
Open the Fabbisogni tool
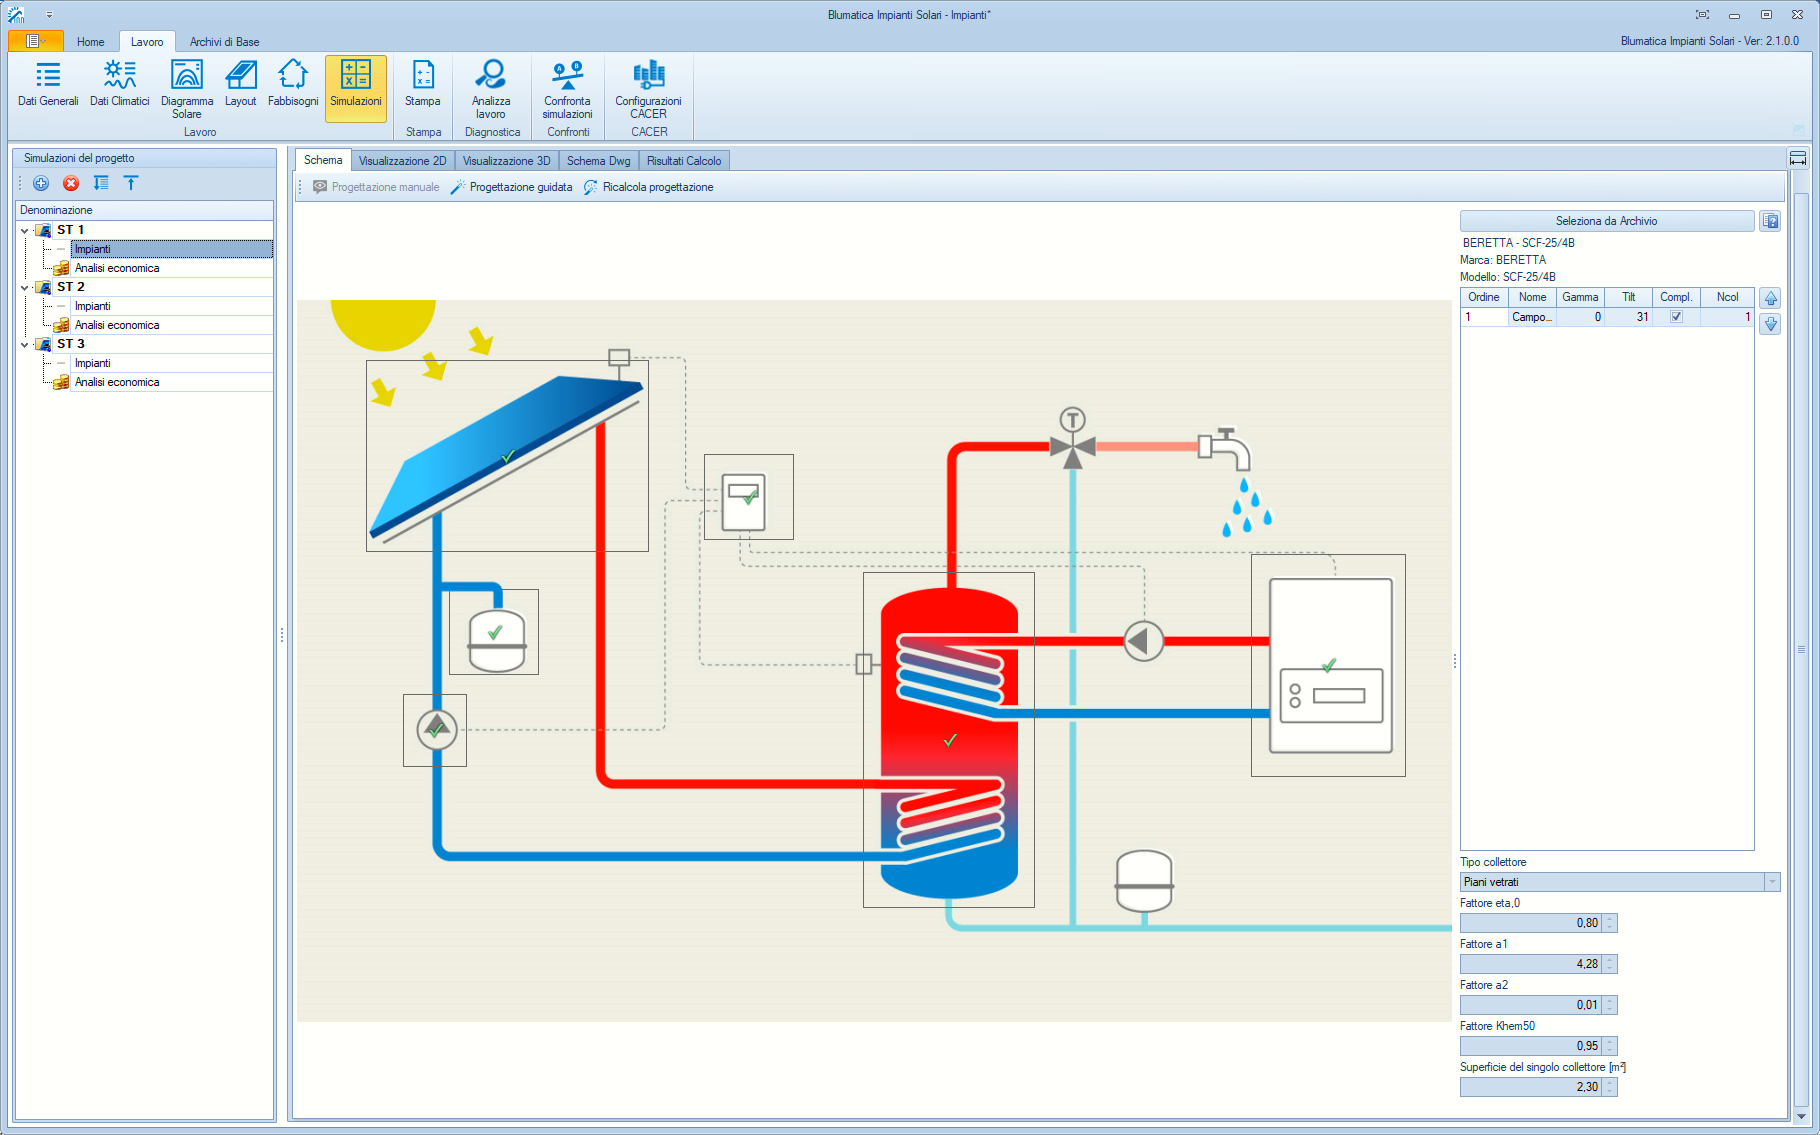[x=293, y=84]
